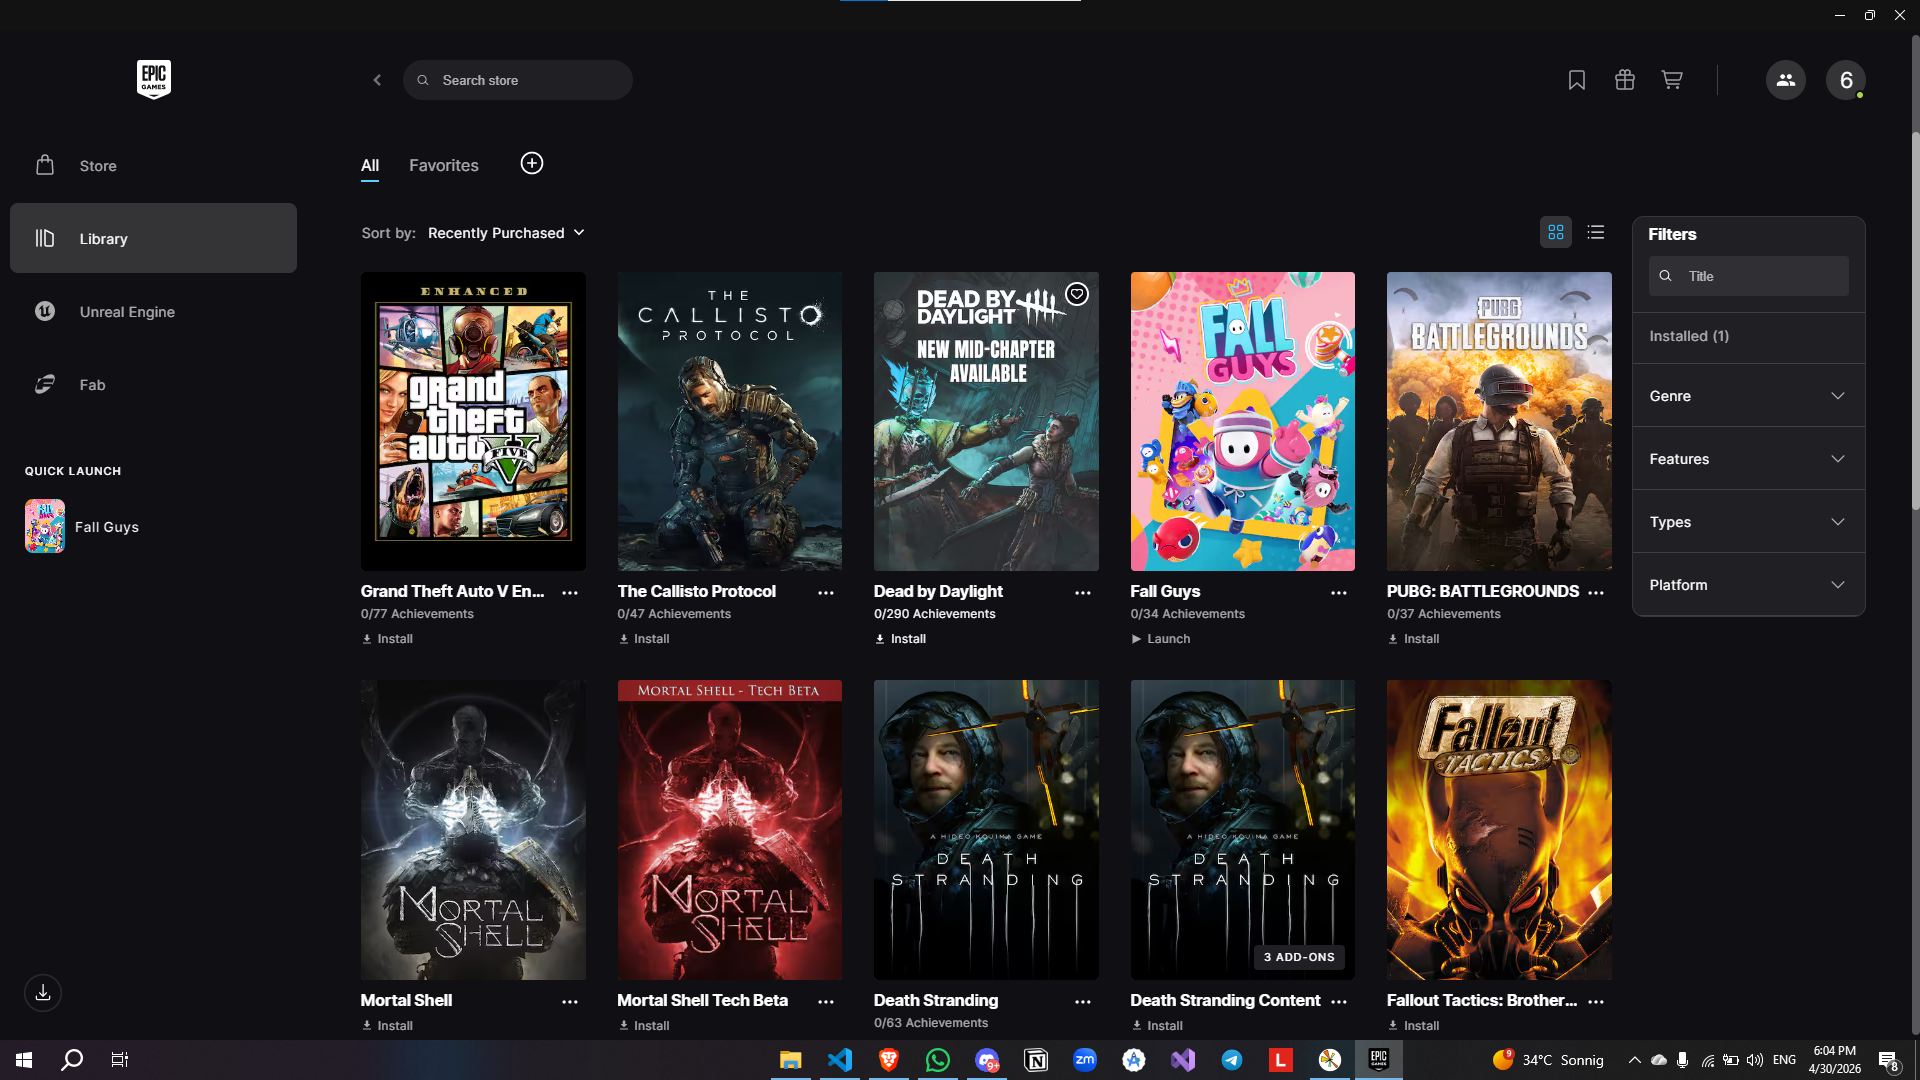Open Windows taskbar search
The height and width of the screenshot is (1080, 1920).
(x=72, y=1060)
